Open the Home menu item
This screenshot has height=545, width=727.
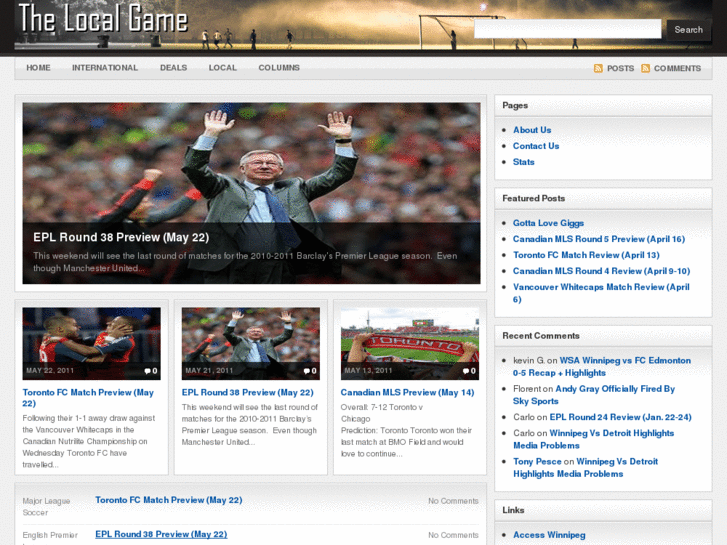(38, 68)
